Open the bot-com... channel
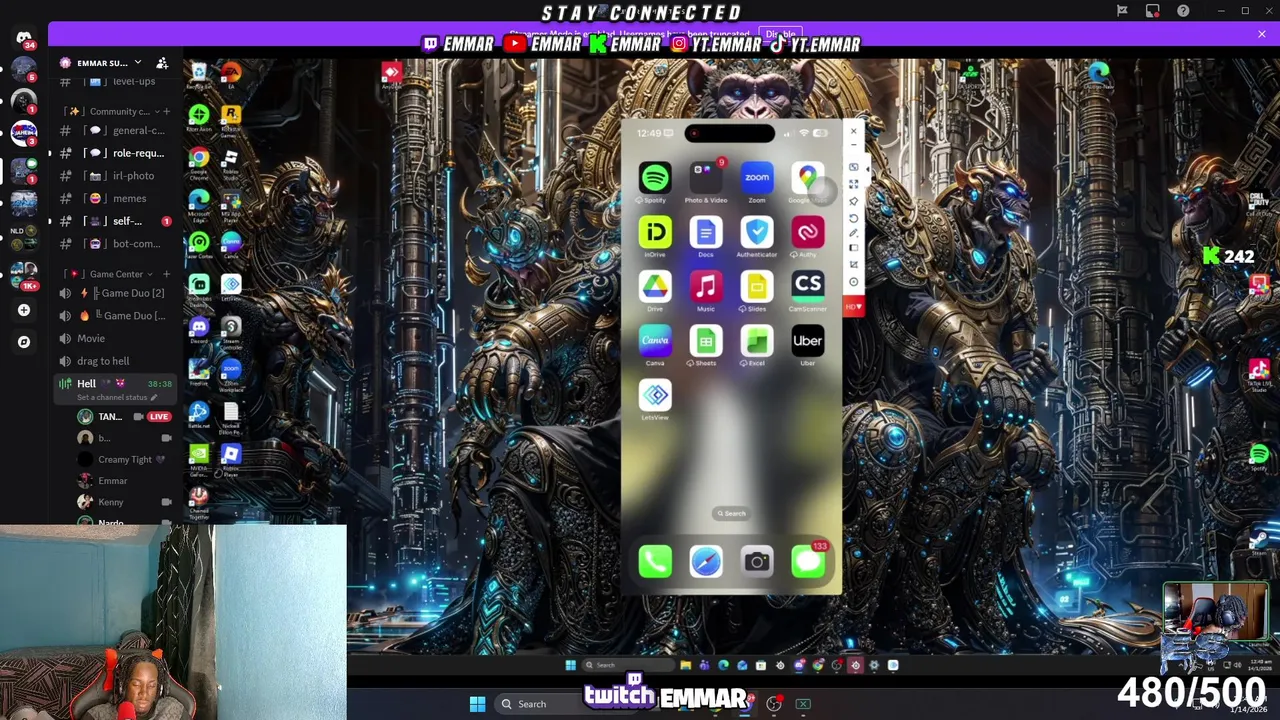 (117, 244)
